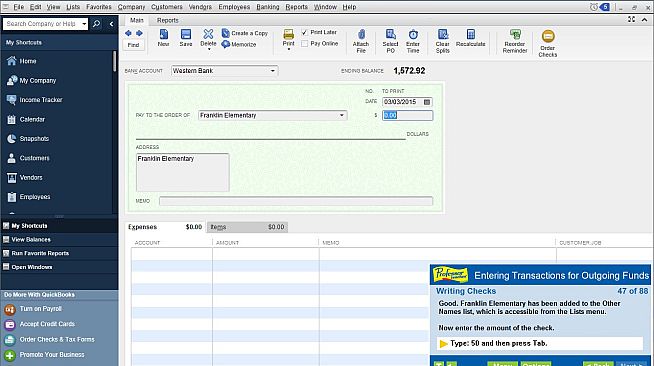Image resolution: width=654 pixels, height=366 pixels.
Task: Click the Memo field
Action: (296, 201)
